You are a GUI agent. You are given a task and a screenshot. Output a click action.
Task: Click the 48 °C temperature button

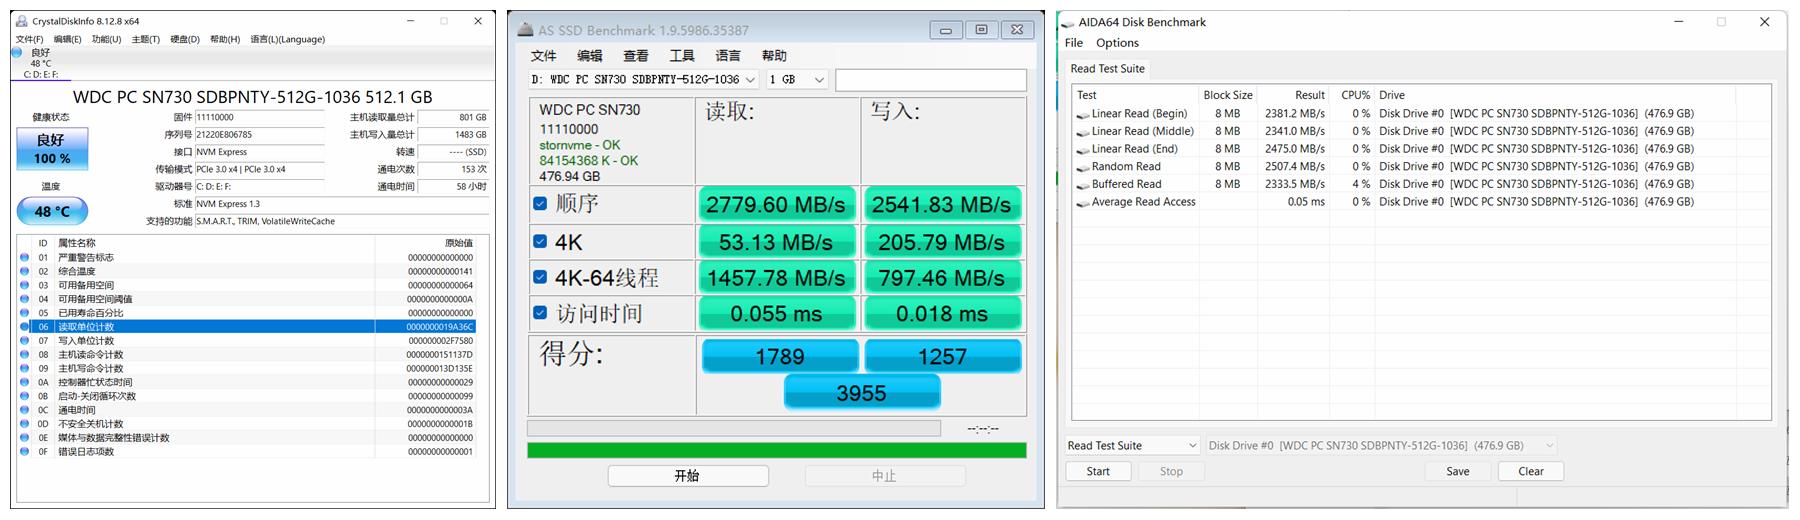point(52,211)
